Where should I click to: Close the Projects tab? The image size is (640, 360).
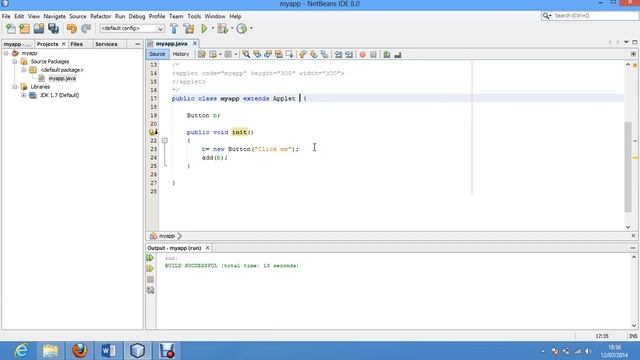pos(64,44)
